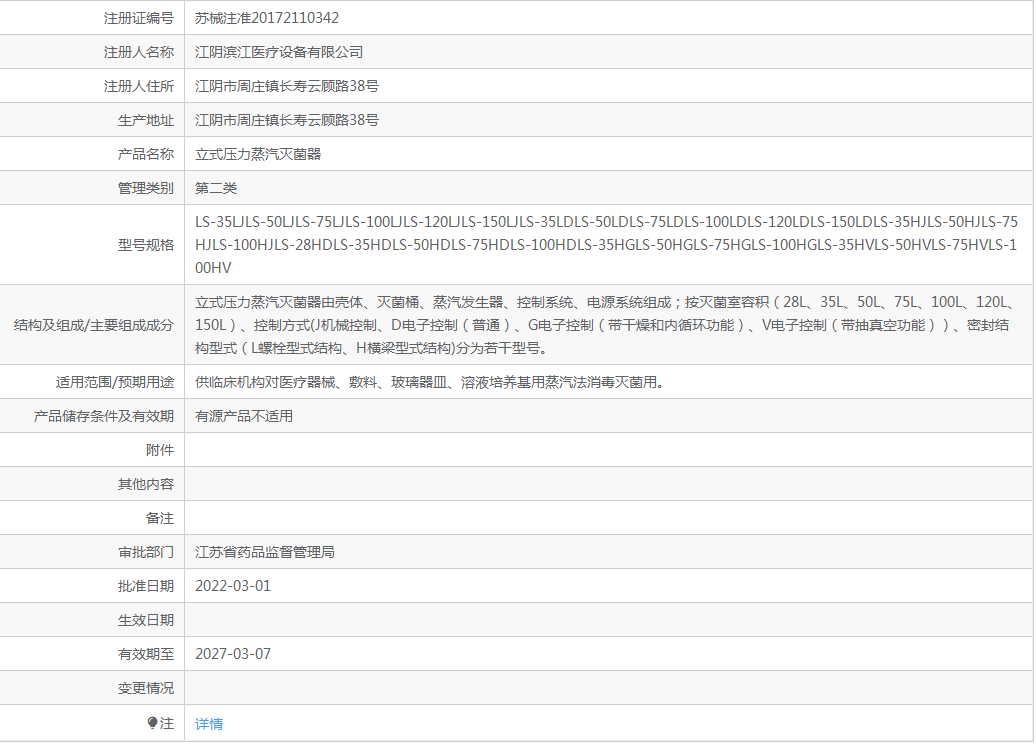The image size is (1036, 745).
Task: Select the address in the 生产地址 row
Action: pyautogui.click(x=287, y=120)
